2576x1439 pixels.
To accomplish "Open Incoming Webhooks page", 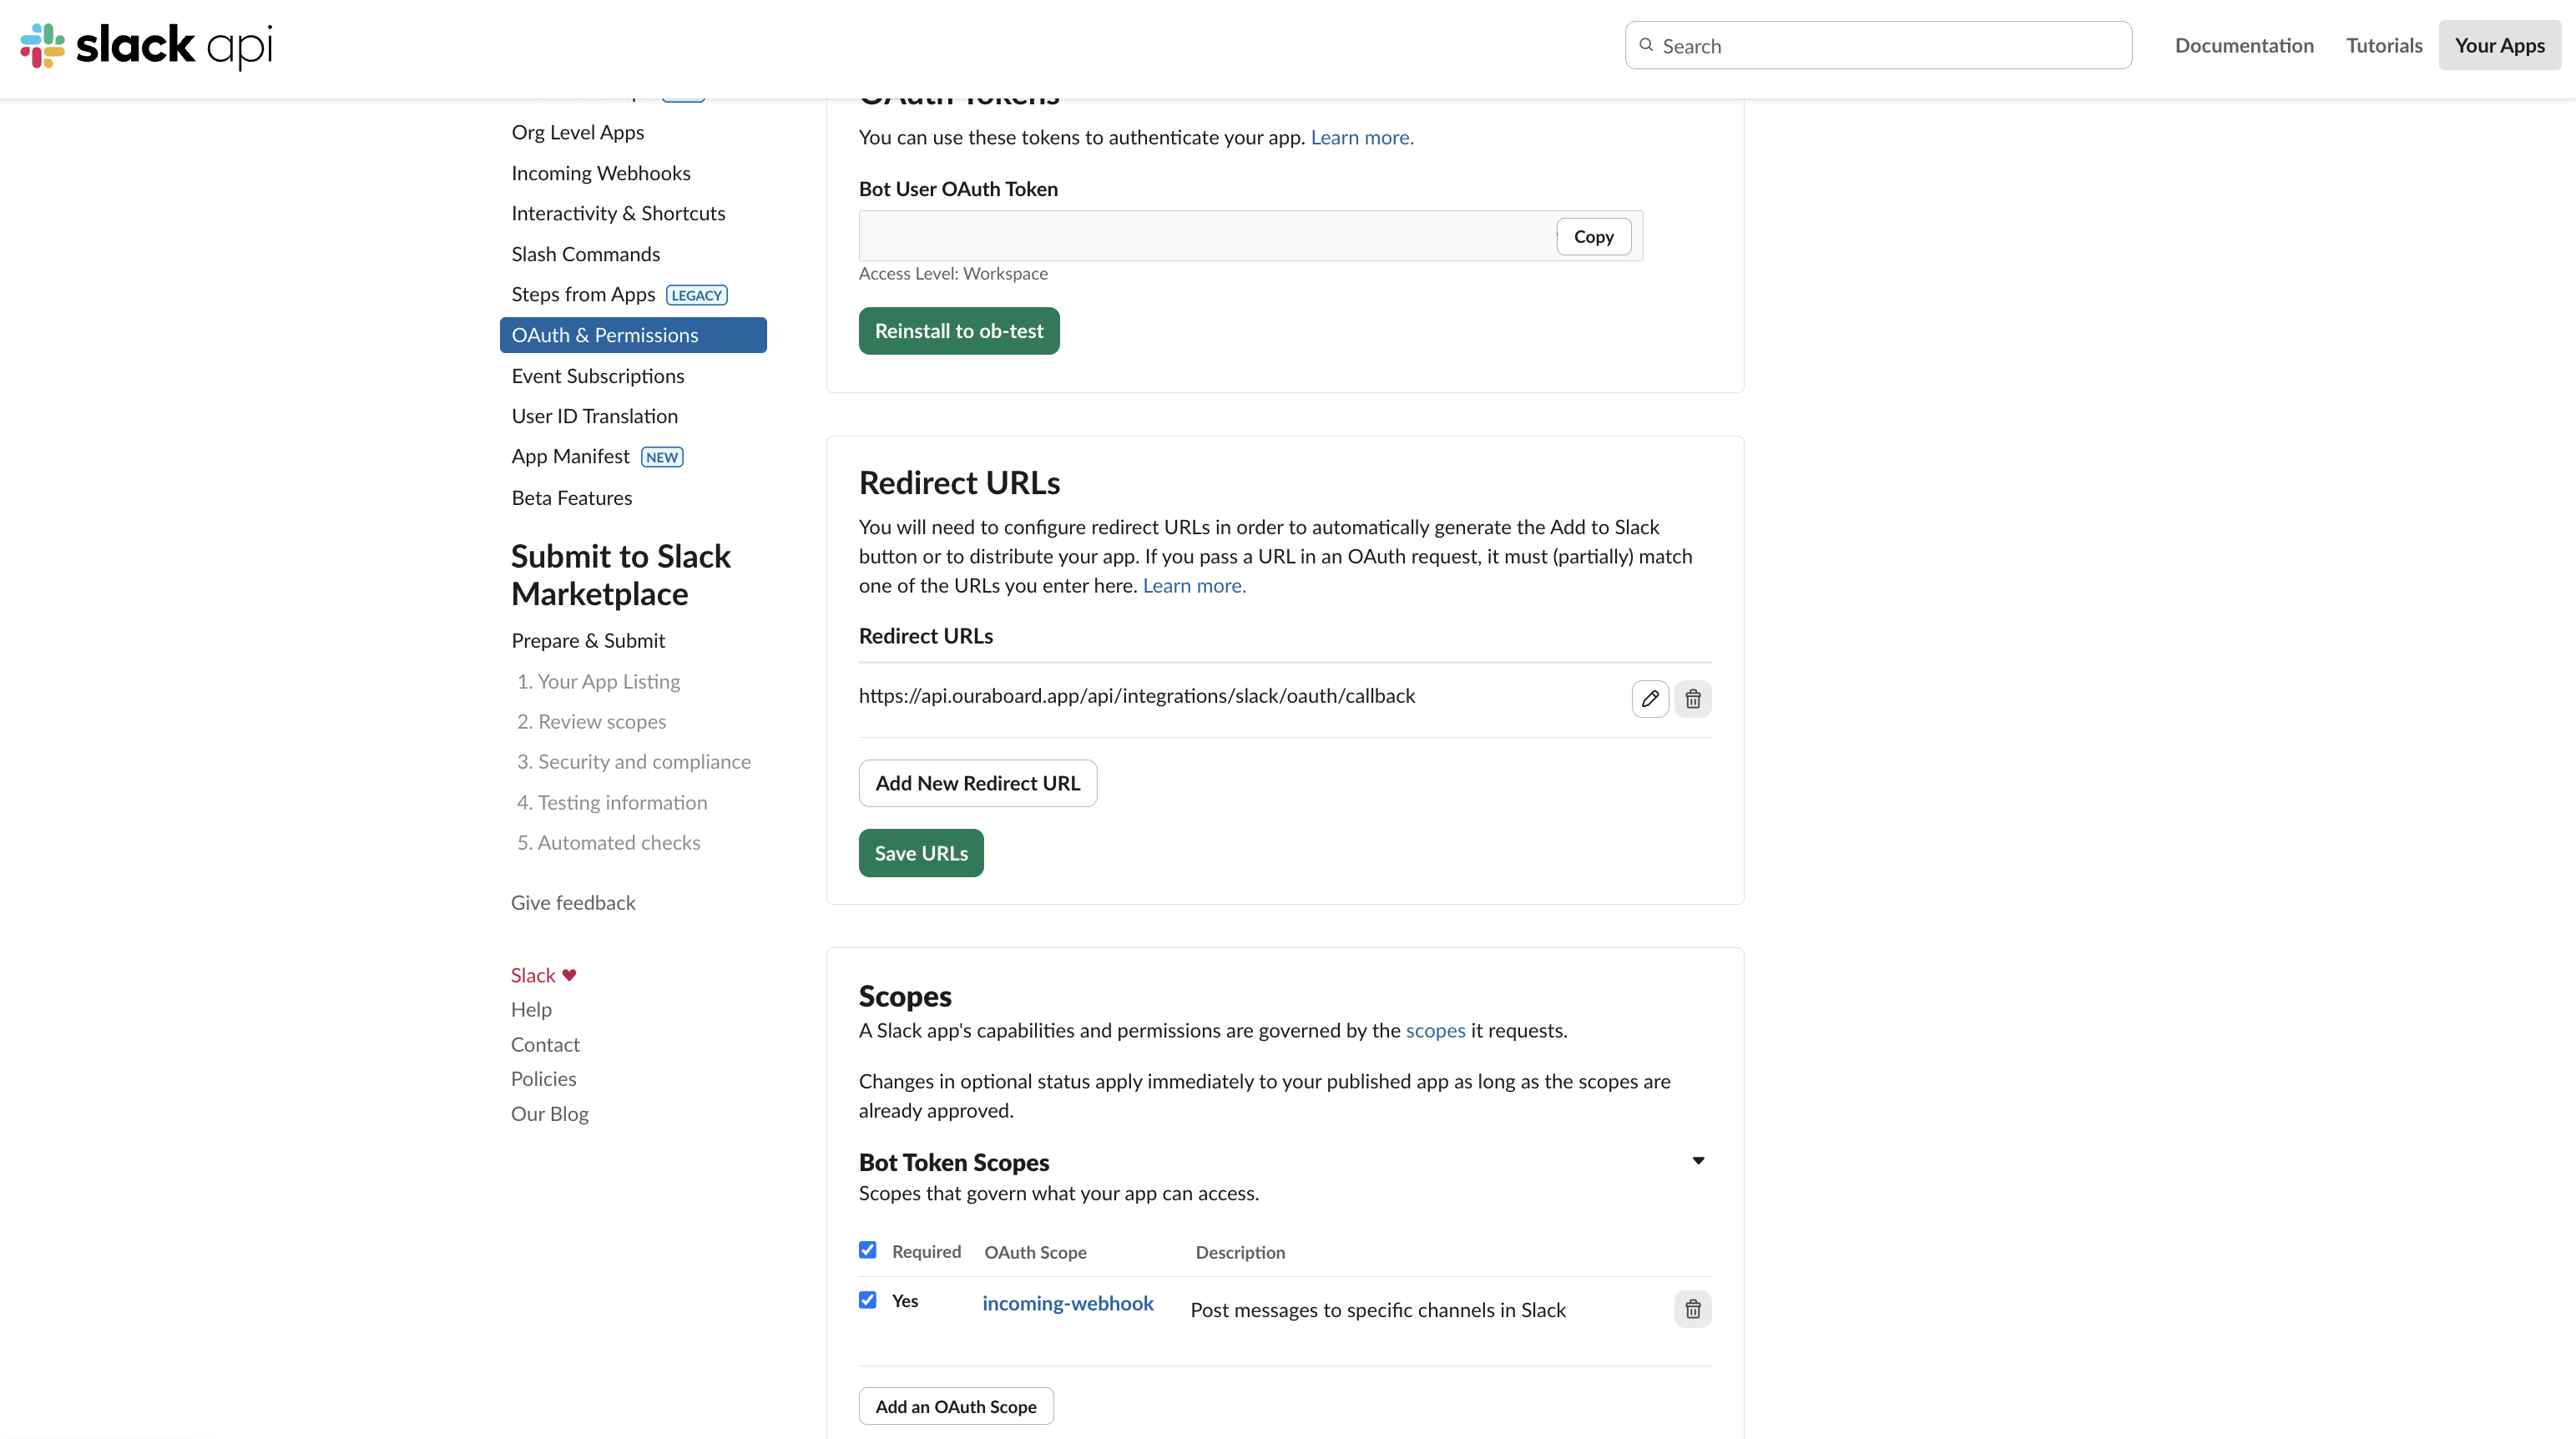I will click(601, 173).
